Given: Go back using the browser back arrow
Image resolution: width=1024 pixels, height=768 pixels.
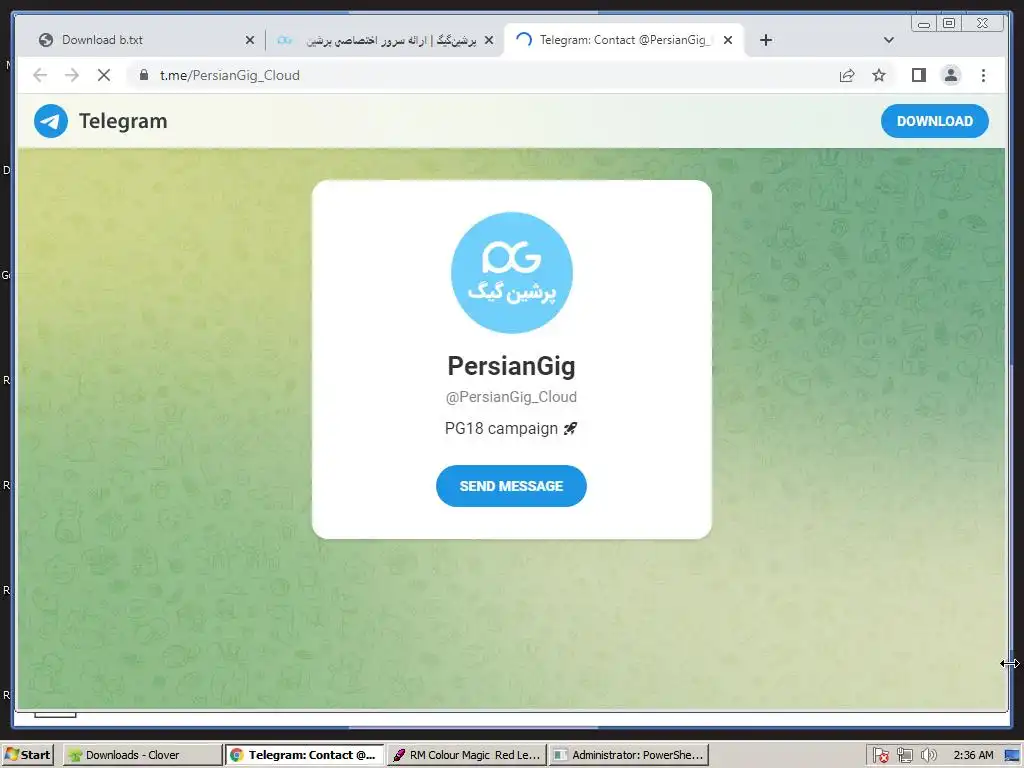Looking at the screenshot, I should pyautogui.click(x=40, y=75).
